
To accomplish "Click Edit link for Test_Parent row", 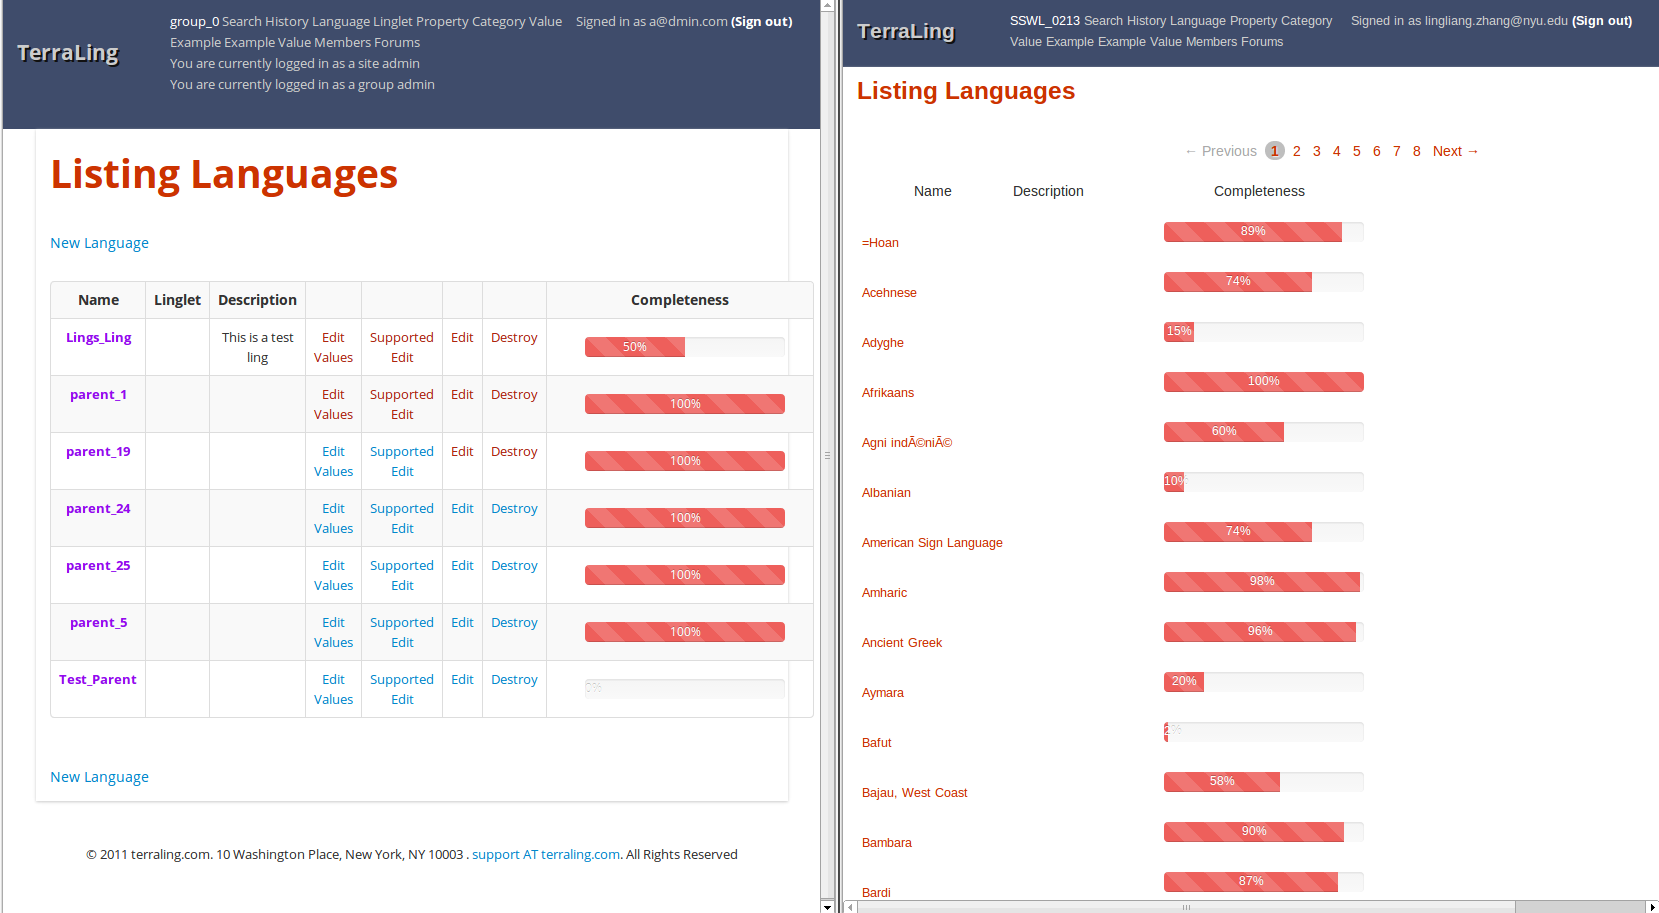I will (462, 680).
